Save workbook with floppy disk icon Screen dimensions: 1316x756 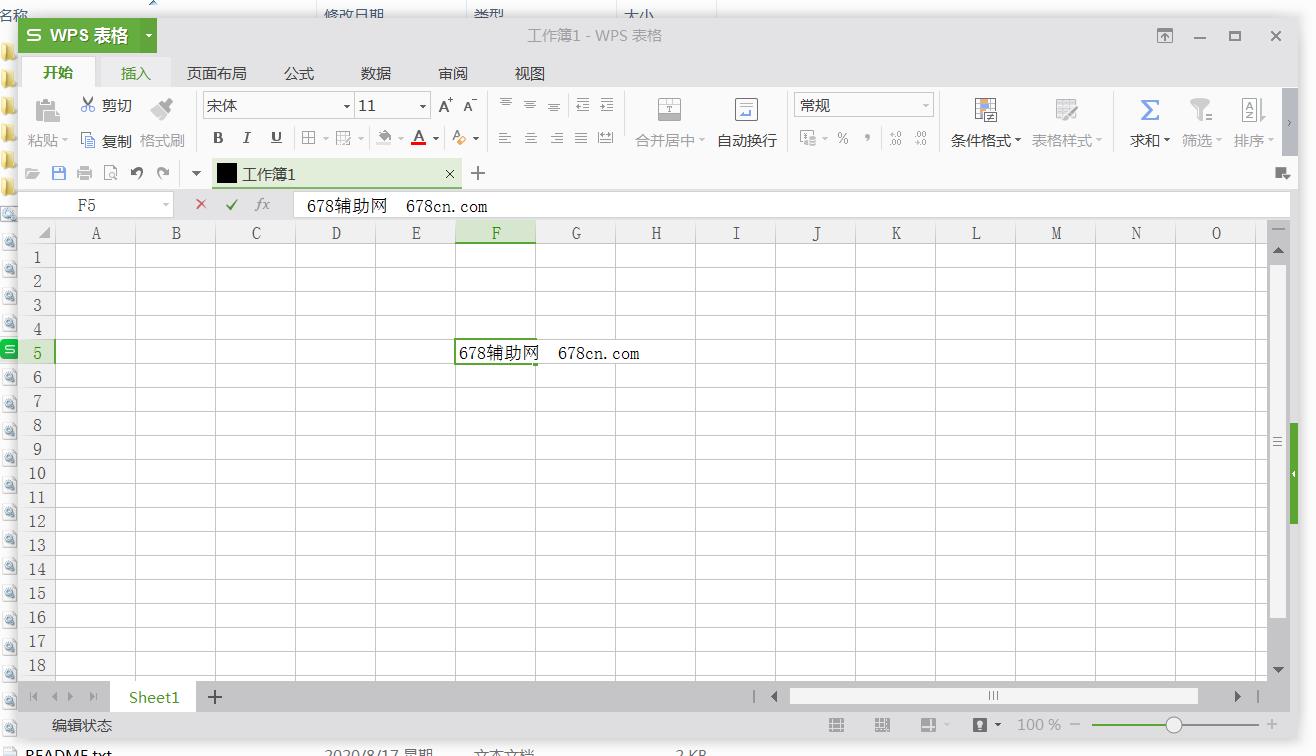point(59,173)
